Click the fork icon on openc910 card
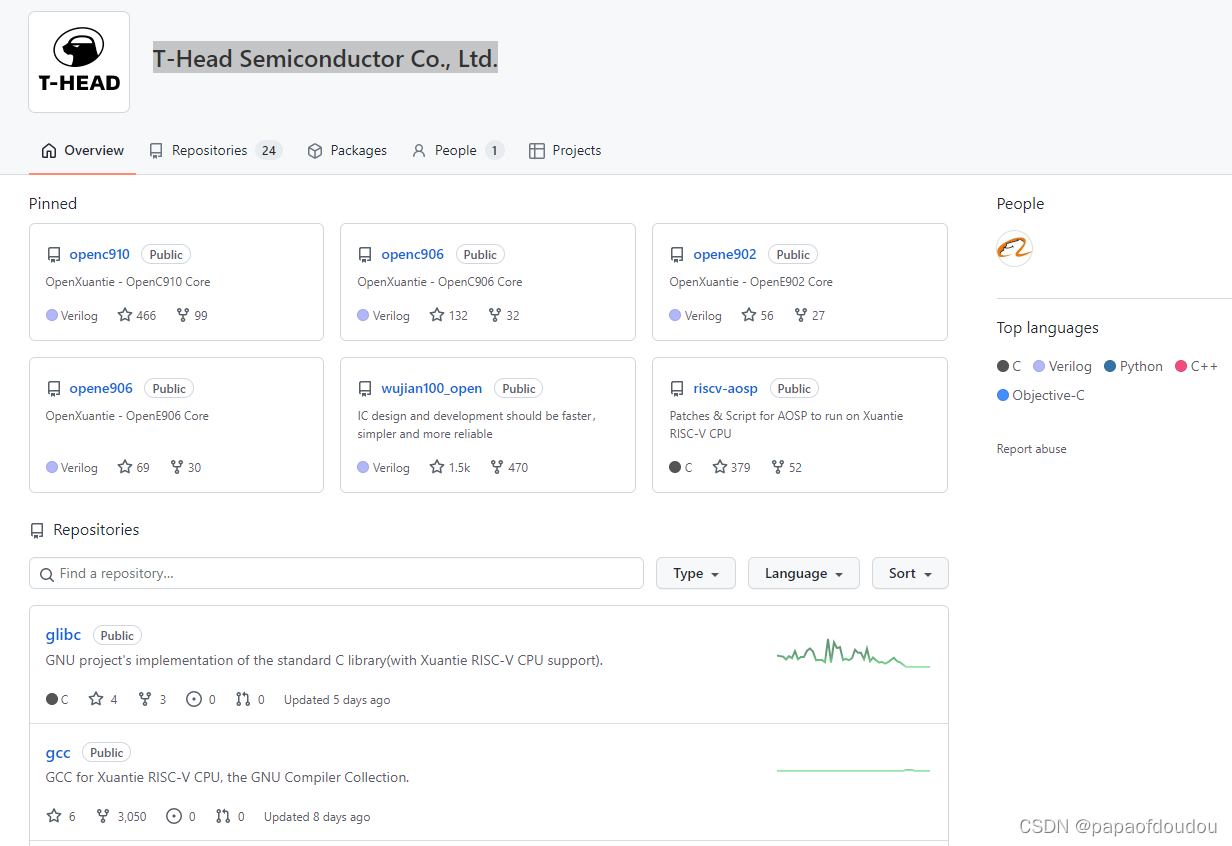1232x846 pixels. click(183, 315)
